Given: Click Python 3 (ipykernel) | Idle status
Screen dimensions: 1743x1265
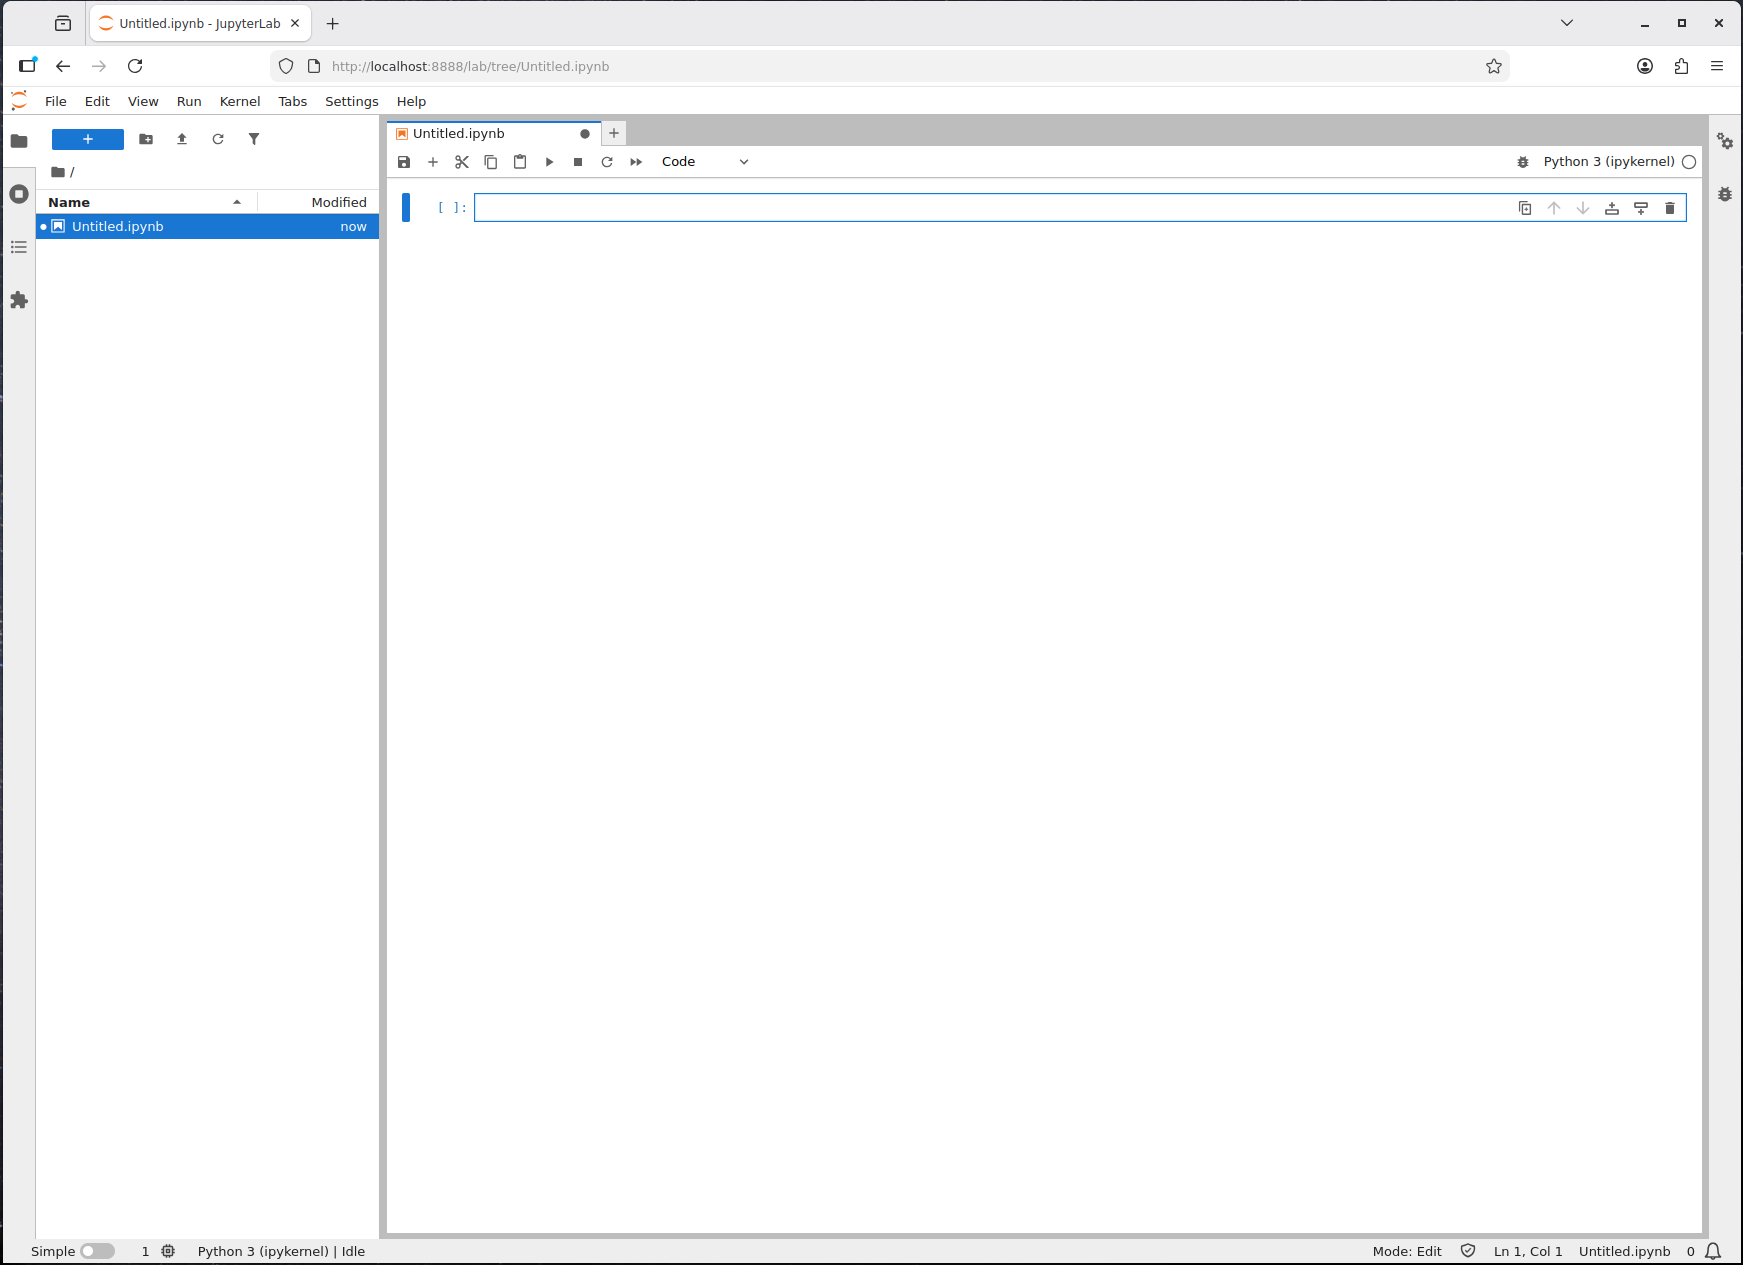Looking at the screenshot, I should coord(281,1251).
